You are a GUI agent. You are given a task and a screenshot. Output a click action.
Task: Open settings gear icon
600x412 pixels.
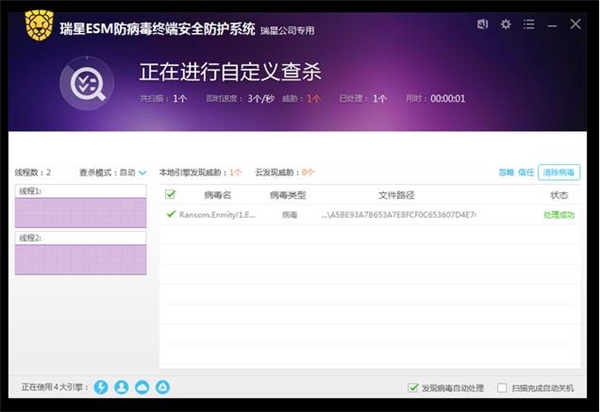(506, 24)
